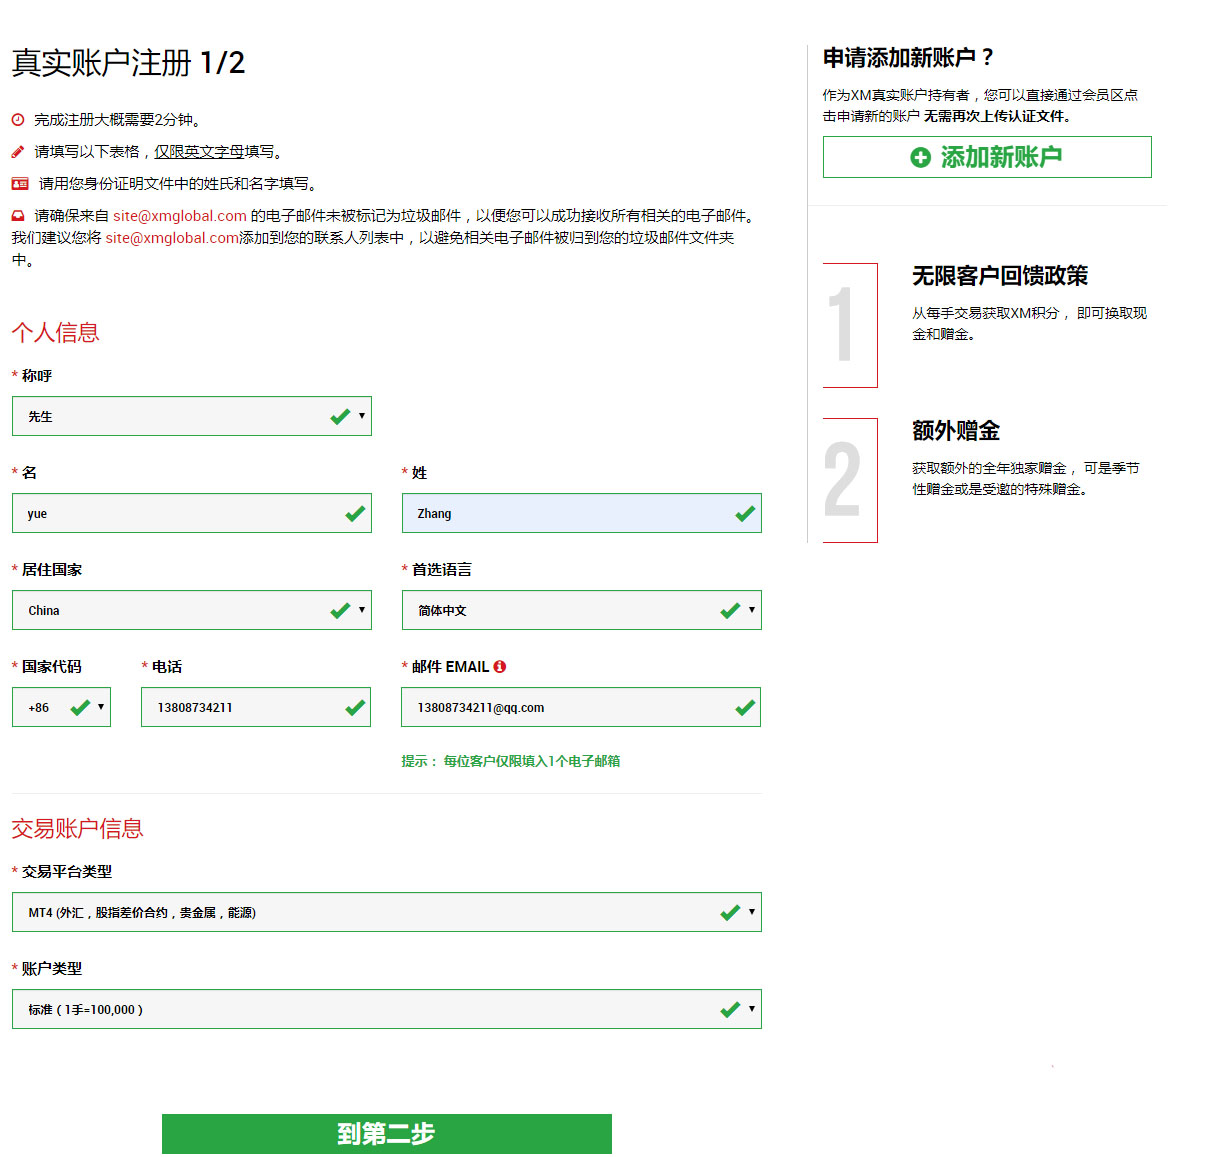This screenshot has height=1157, width=1219.
Task: Click the green checkmark in the +86 field
Action: pos(80,708)
